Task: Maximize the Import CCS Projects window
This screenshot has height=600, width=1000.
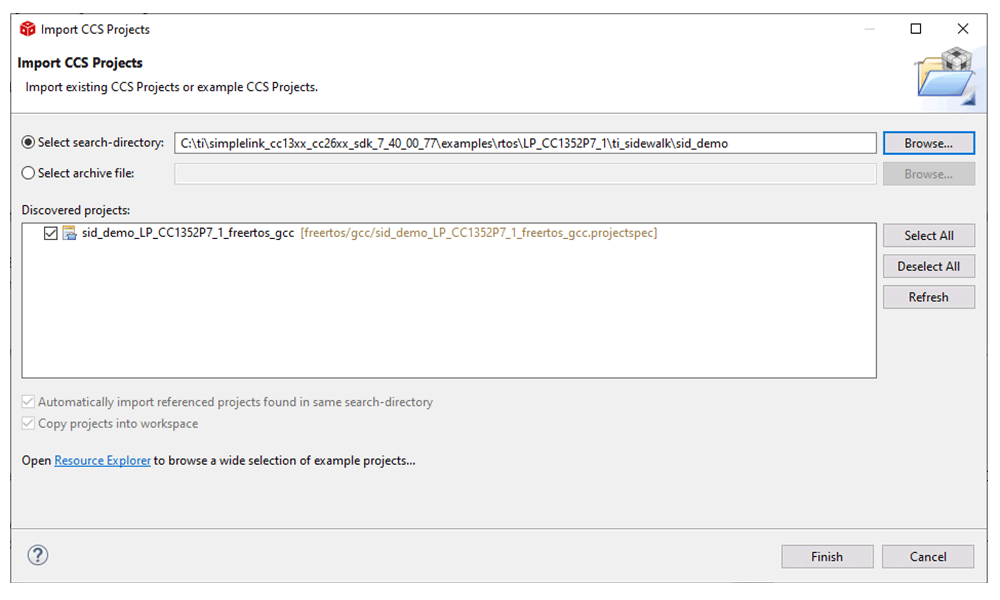Action: pyautogui.click(x=916, y=29)
